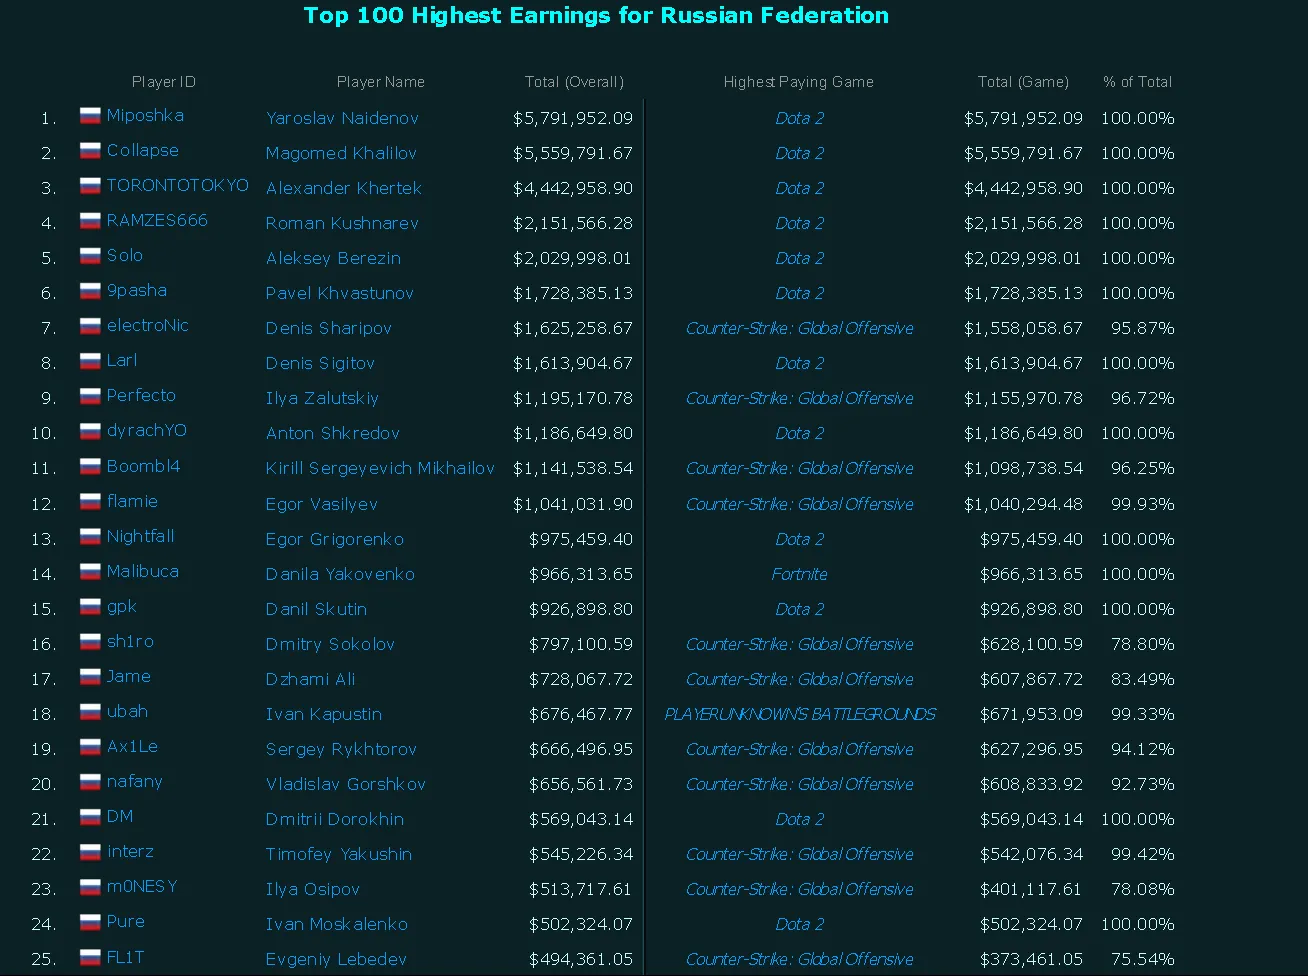Click the overall total $656,561.73
1308x976 pixels.
coord(581,785)
